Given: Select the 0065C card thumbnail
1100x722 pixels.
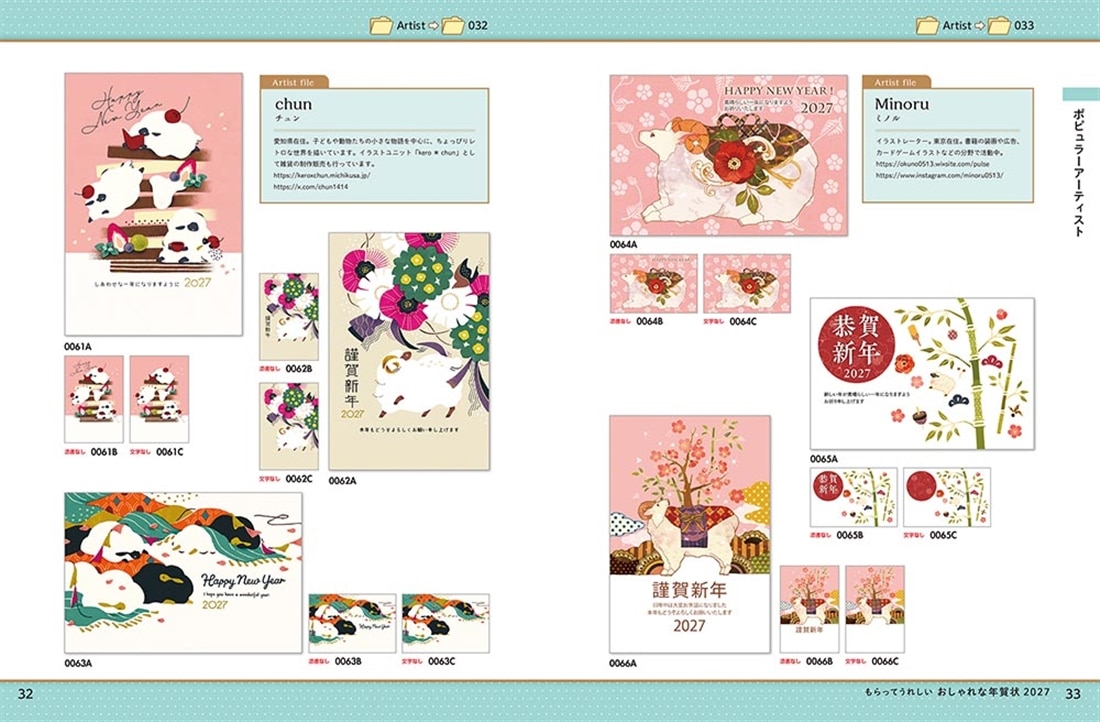Looking at the screenshot, I should [947, 497].
